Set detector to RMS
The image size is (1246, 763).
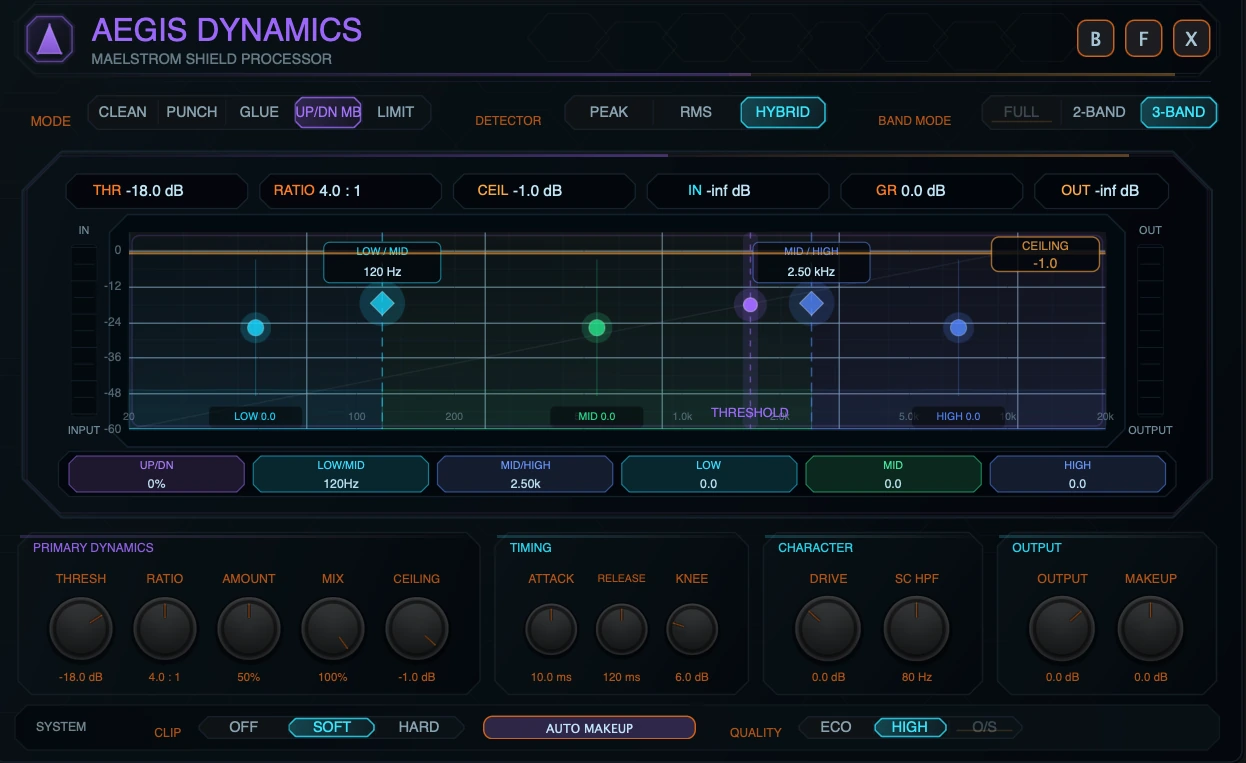click(x=696, y=112)
